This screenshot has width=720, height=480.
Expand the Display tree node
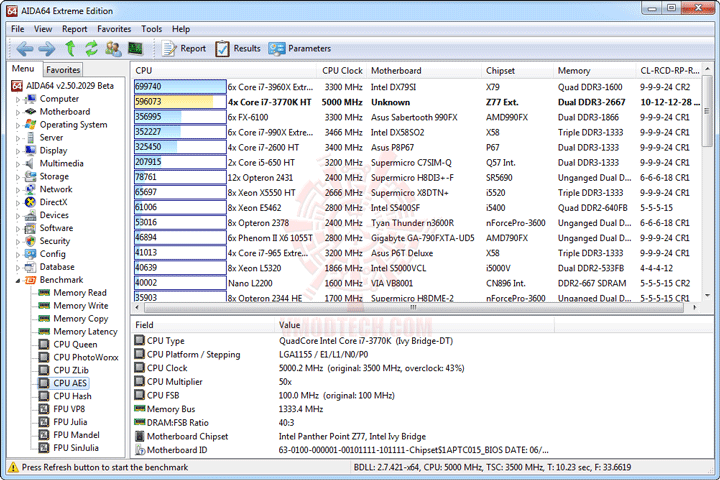(18, 151)
